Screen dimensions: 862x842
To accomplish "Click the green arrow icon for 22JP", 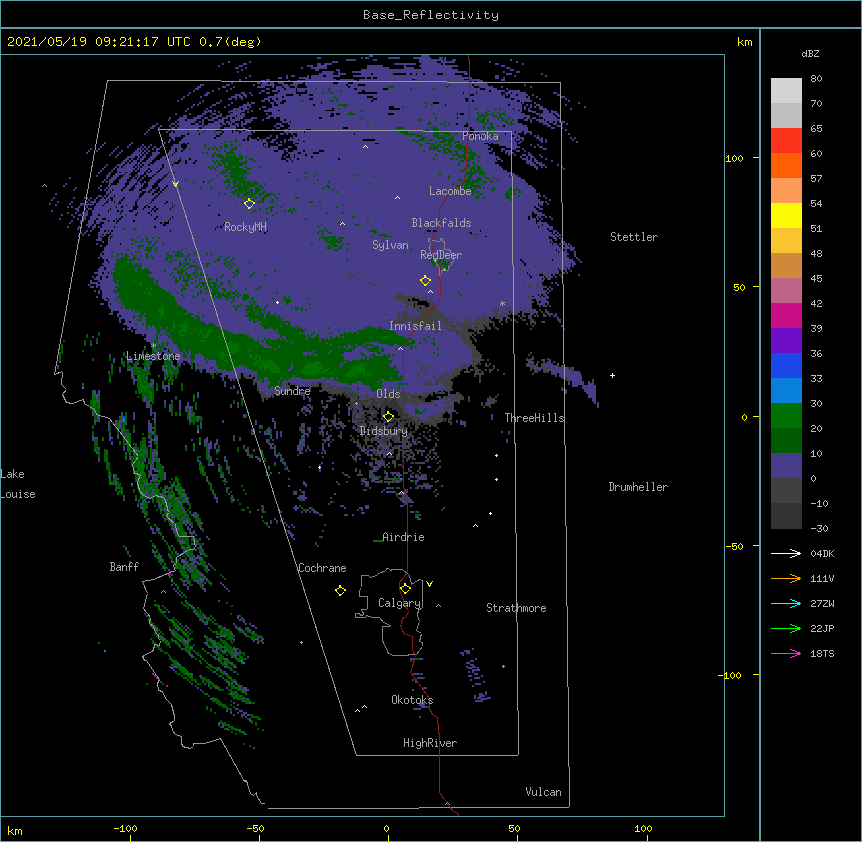I will [x=786, y=628].
